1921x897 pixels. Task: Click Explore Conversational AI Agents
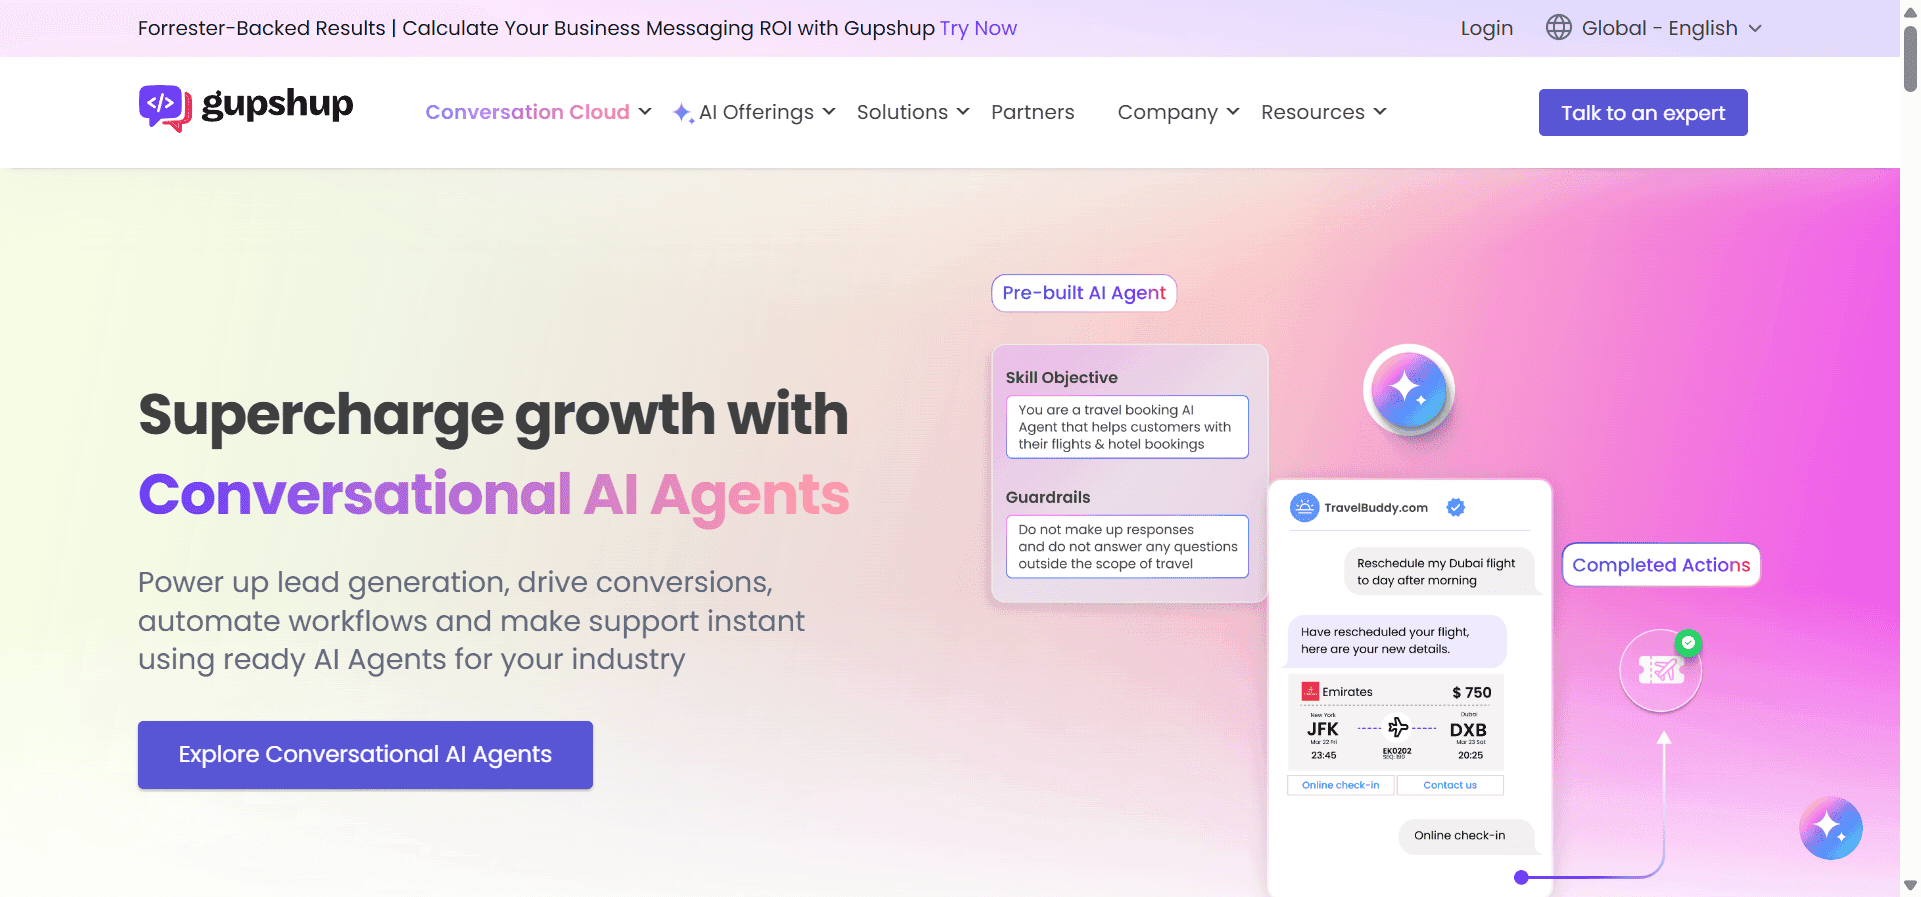point(365,754)
